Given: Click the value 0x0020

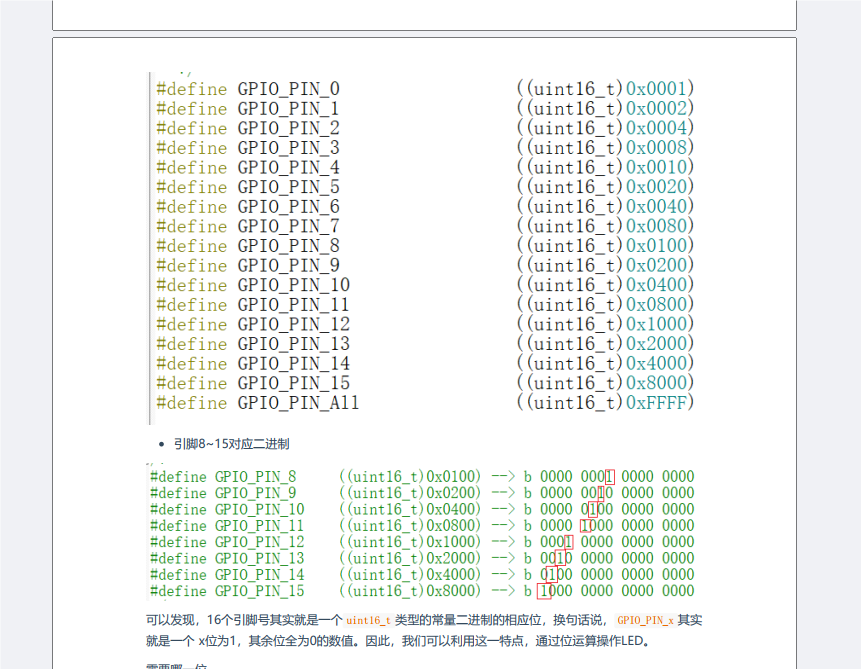Looking at the screenshot, I should (x=656, y=187).
